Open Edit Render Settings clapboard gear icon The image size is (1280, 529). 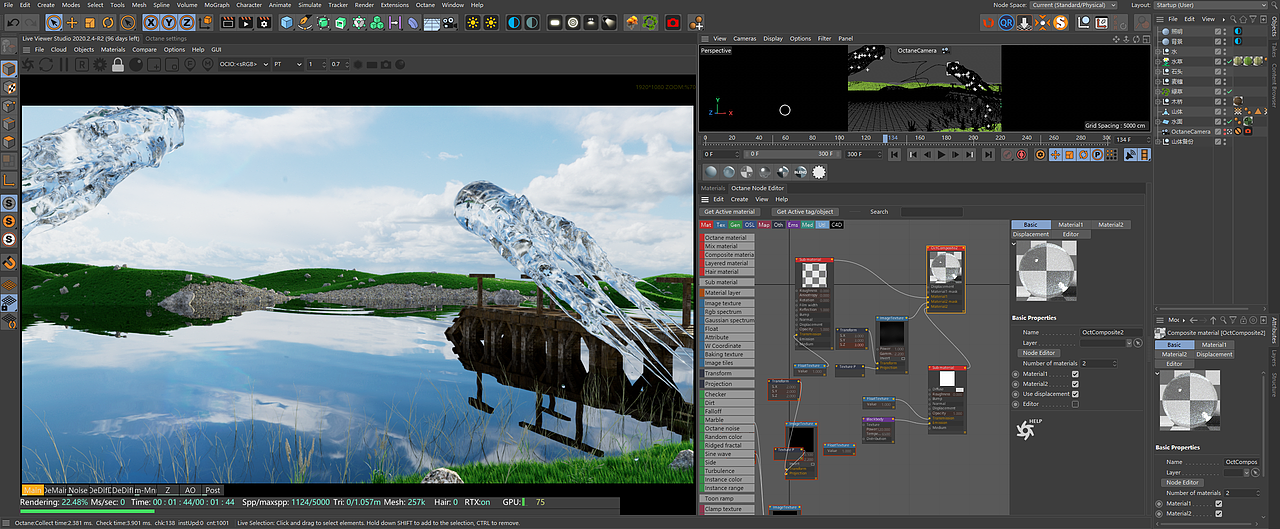262,22
